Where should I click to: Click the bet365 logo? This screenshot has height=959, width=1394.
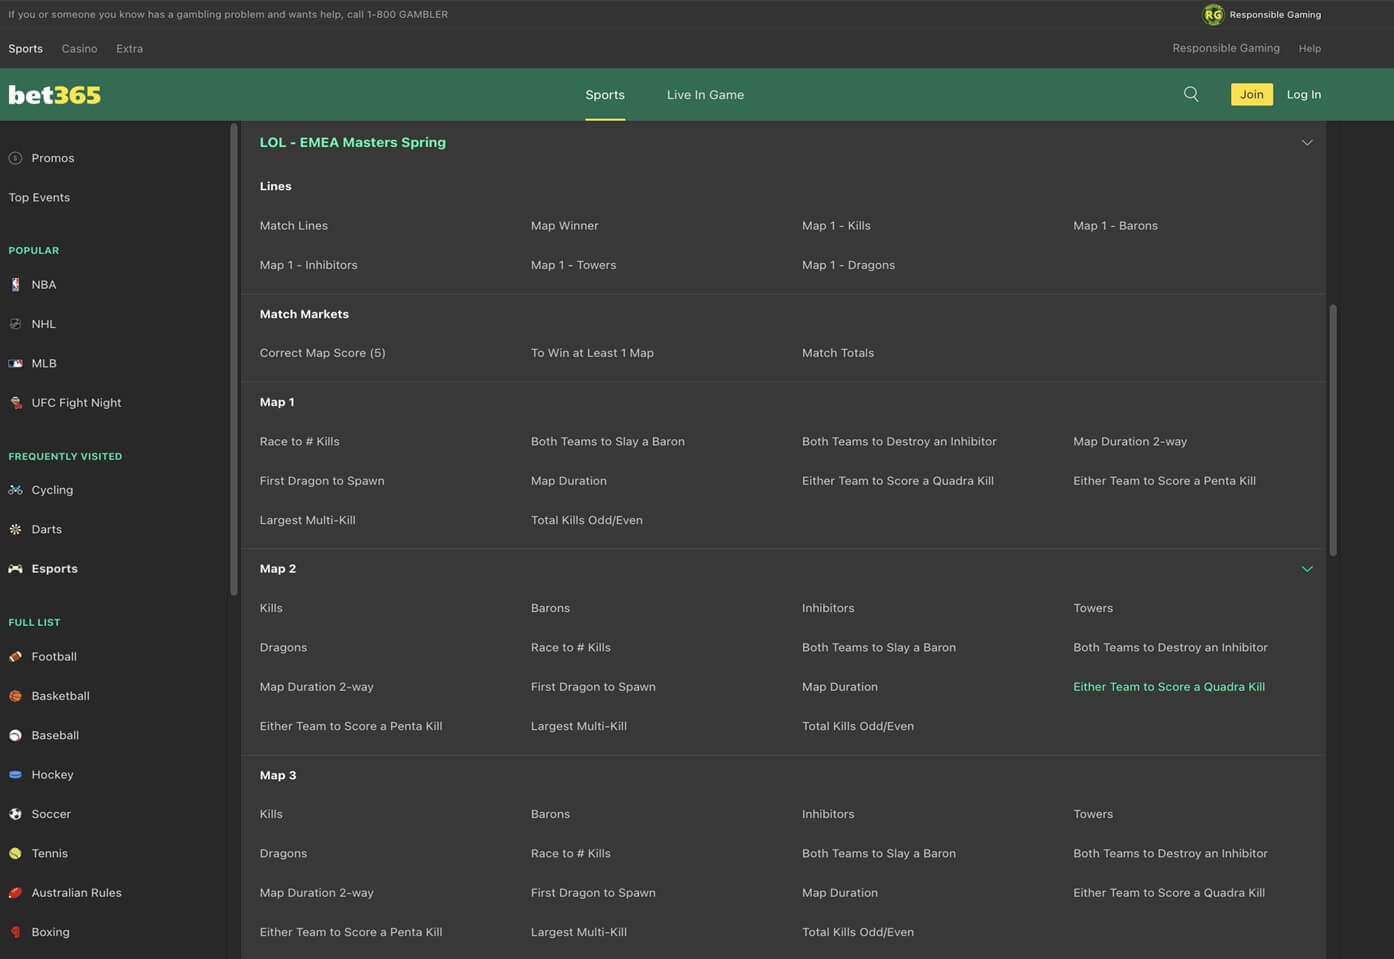55,95
